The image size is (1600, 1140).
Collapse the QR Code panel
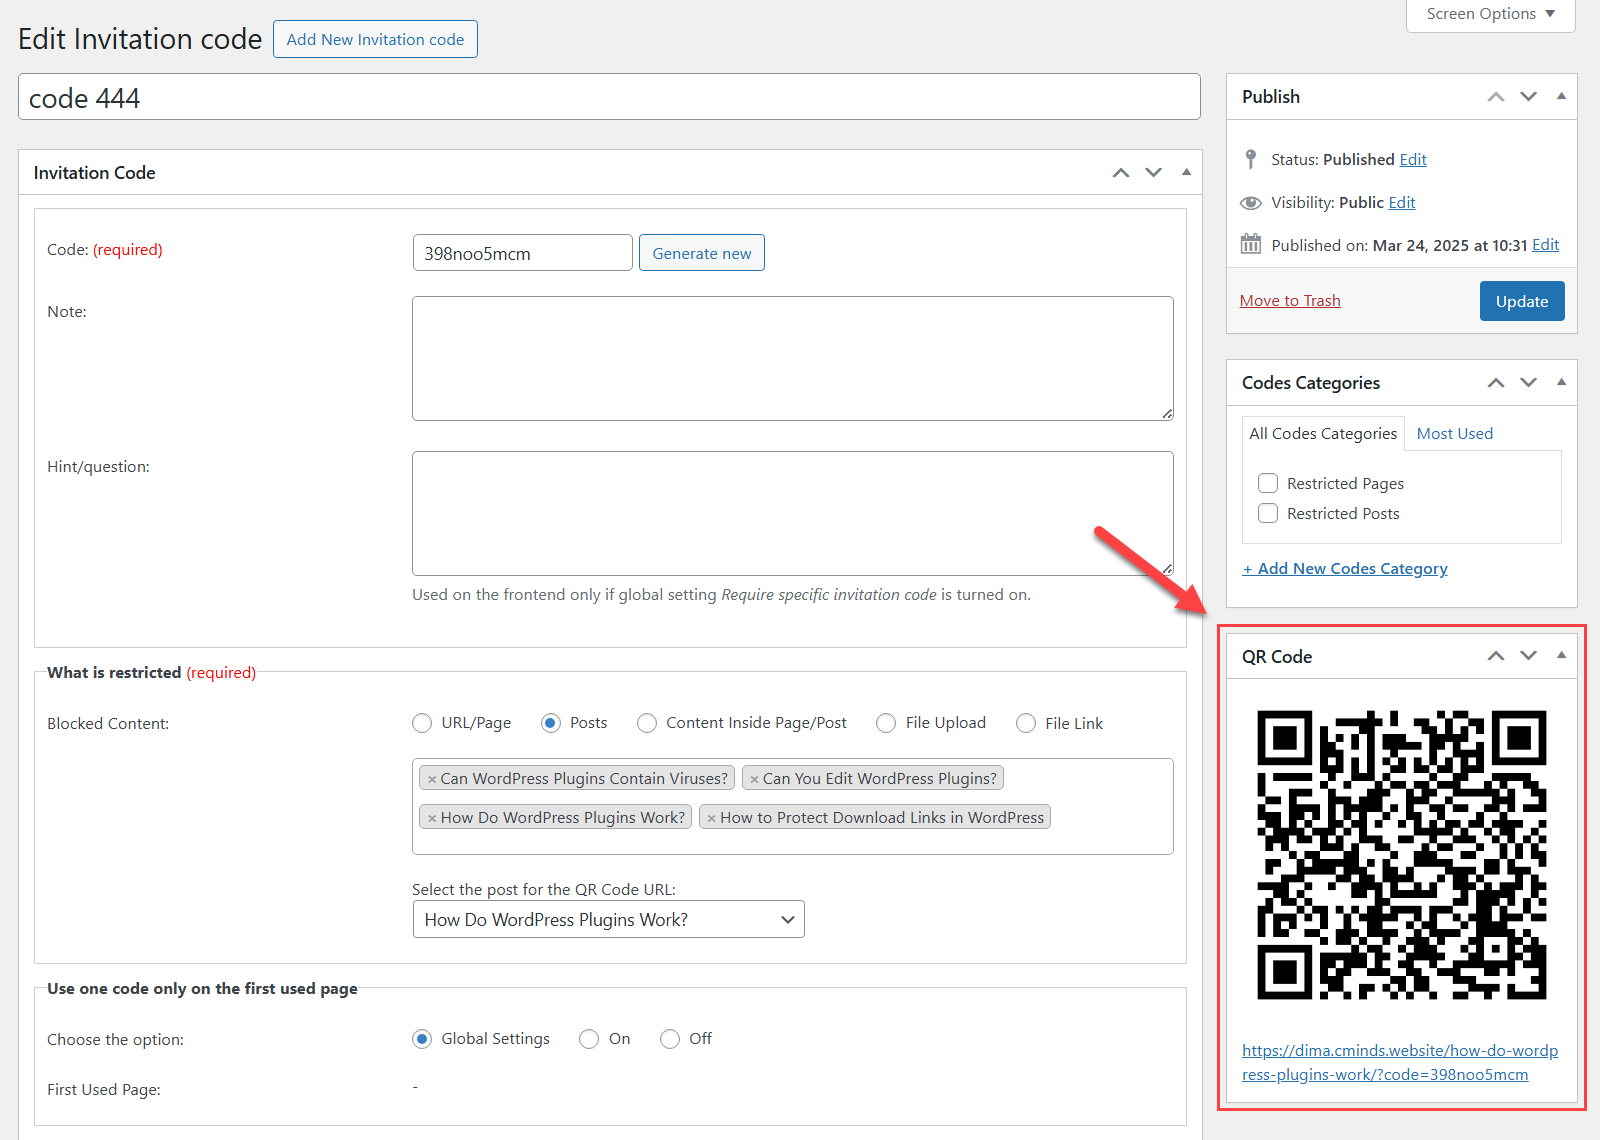coord(1561,655)
